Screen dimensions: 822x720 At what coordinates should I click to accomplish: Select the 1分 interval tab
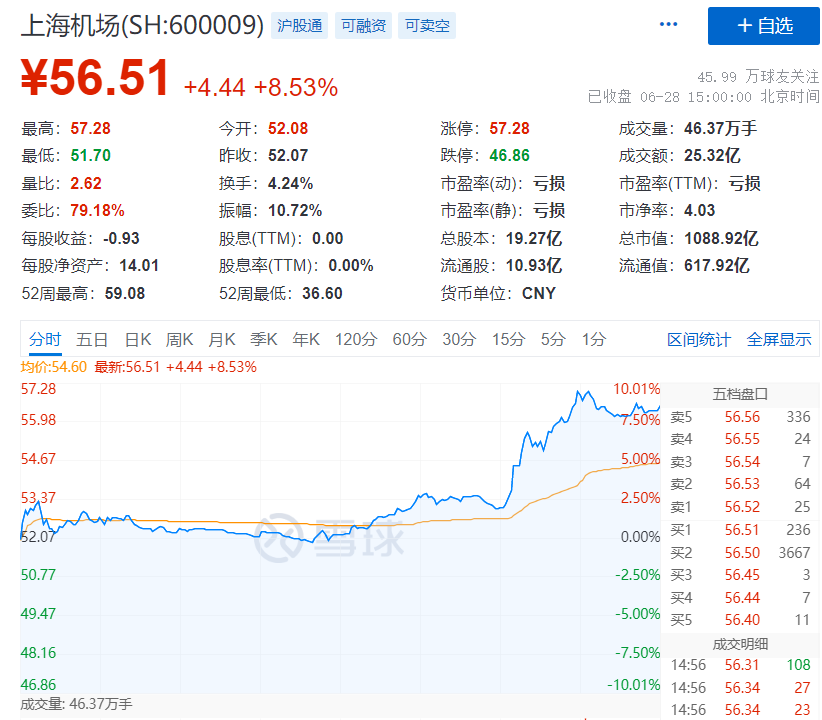tap(594, 340)
